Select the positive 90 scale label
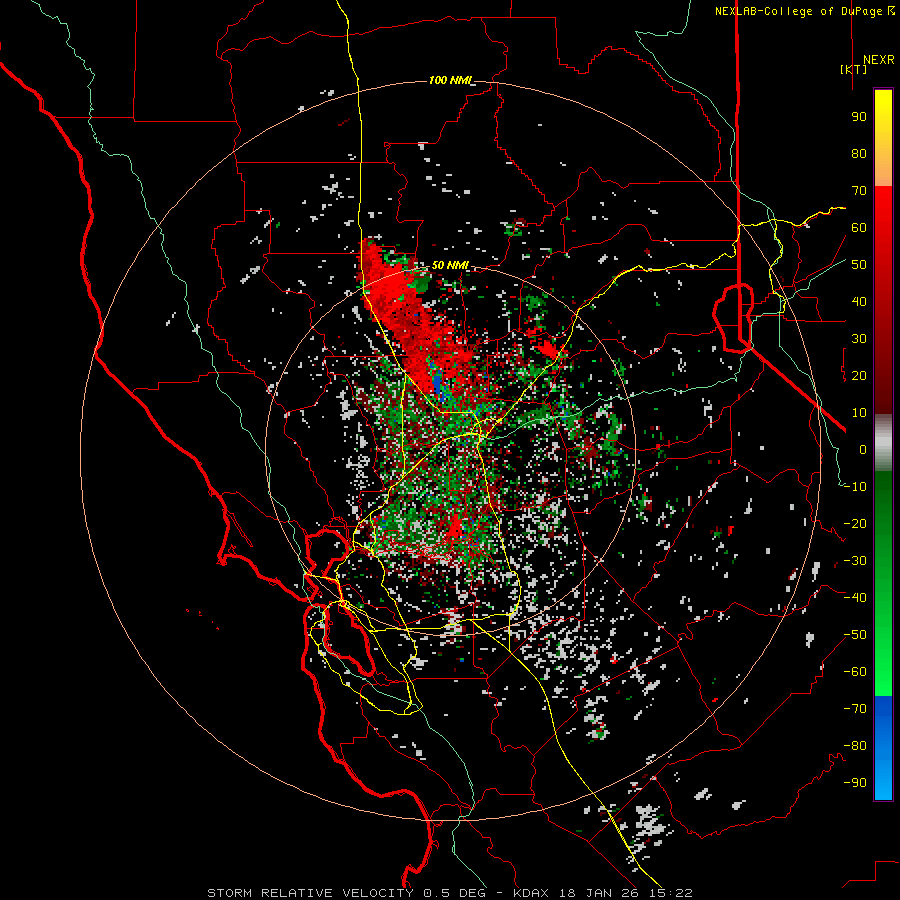The height and width of the screenshot is (900, 900). click(859, 117)
